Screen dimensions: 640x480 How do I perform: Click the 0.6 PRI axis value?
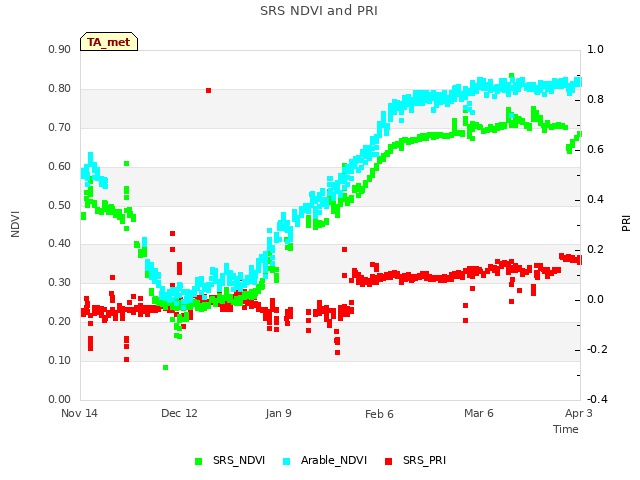pos(596,149)
